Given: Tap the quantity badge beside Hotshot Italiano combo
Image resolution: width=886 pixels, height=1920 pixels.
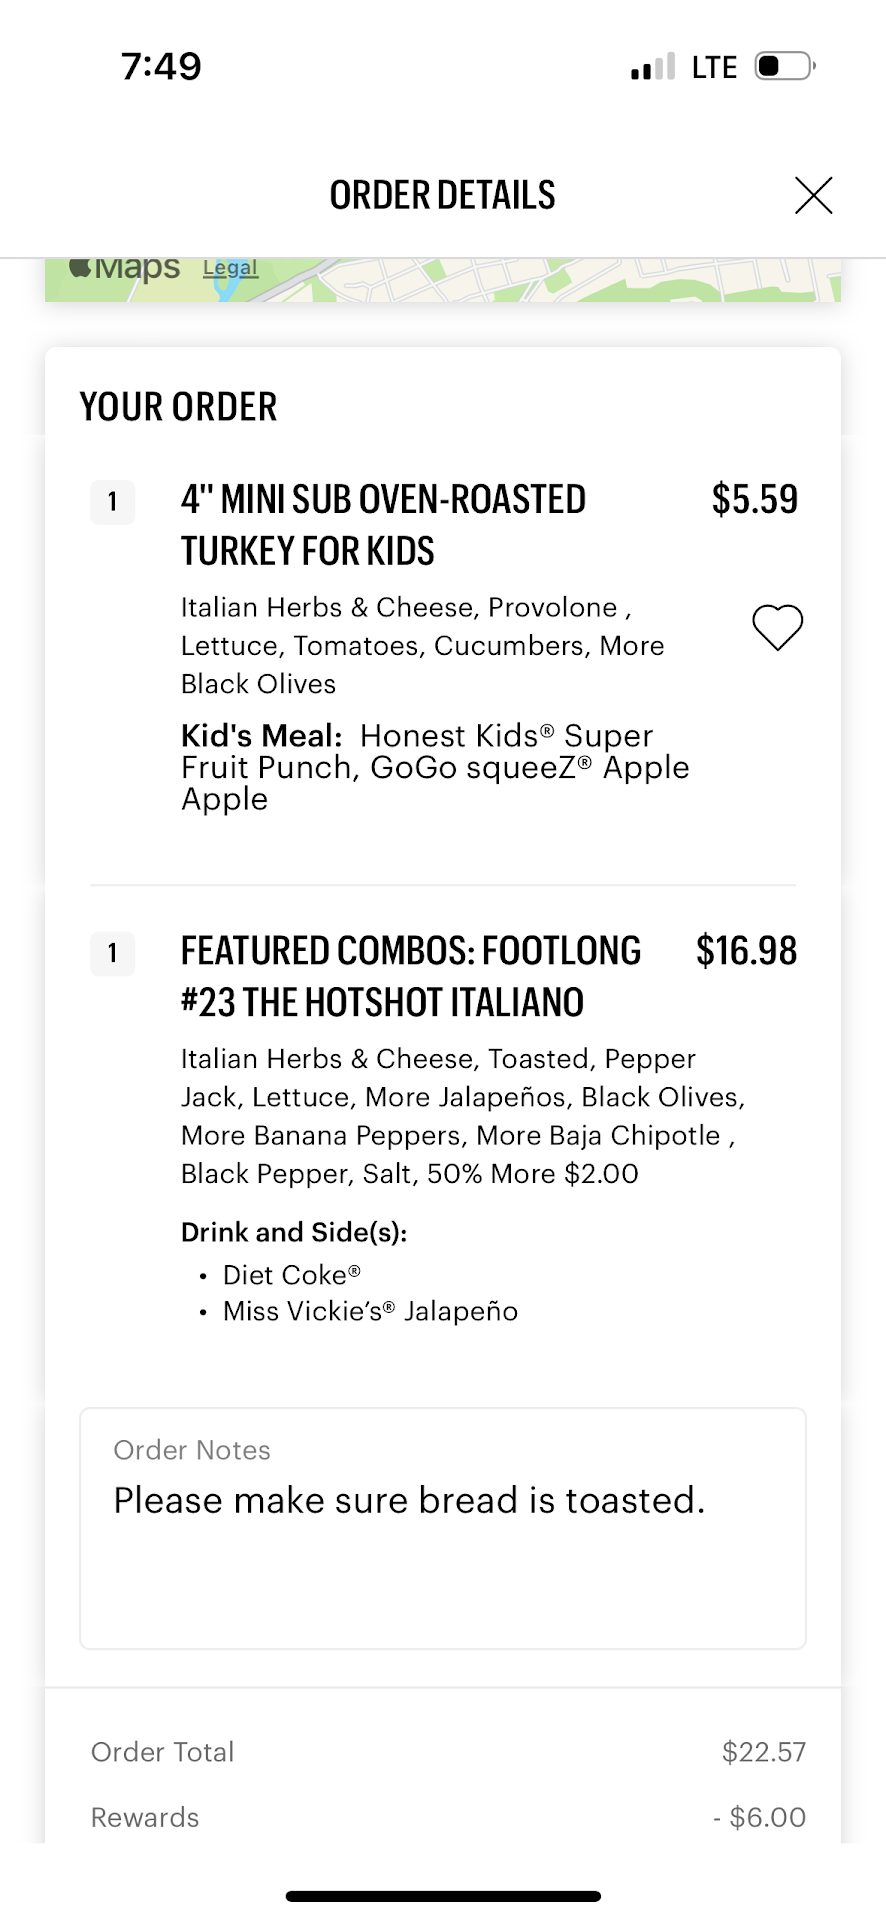Looking at the screenshot, I should click(113, 953).
